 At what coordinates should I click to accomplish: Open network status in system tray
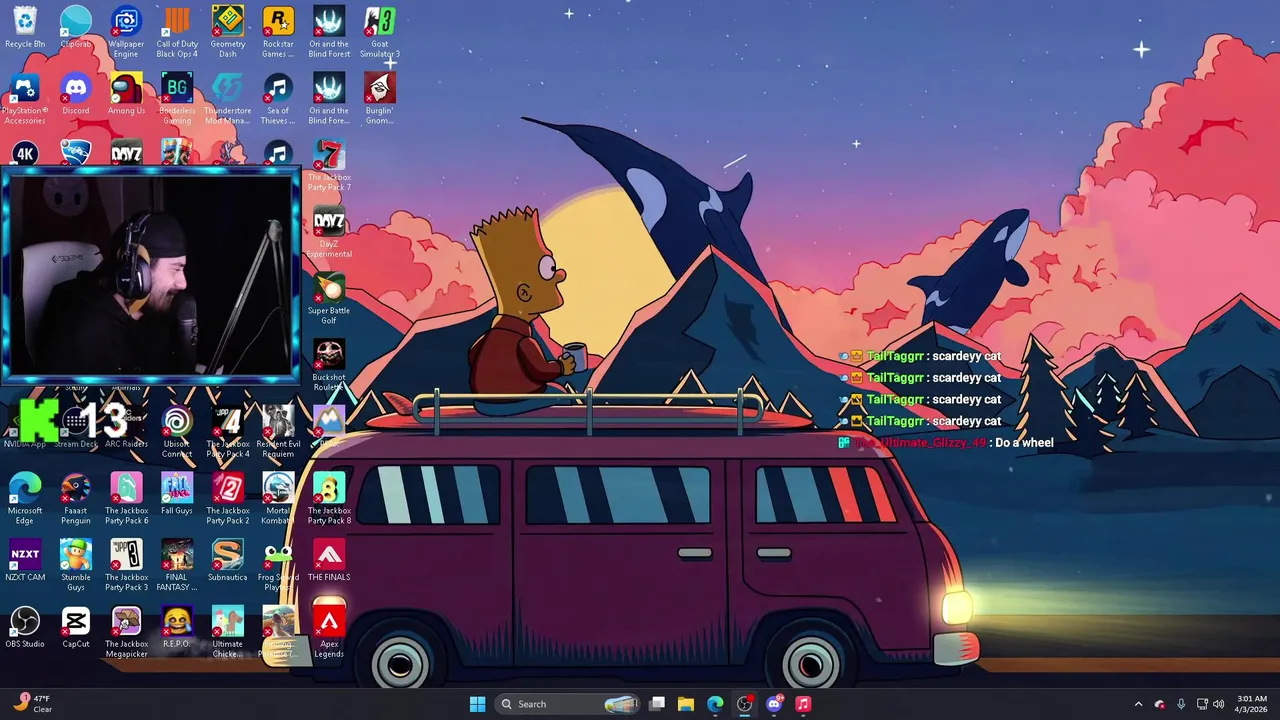[1202, 704]
